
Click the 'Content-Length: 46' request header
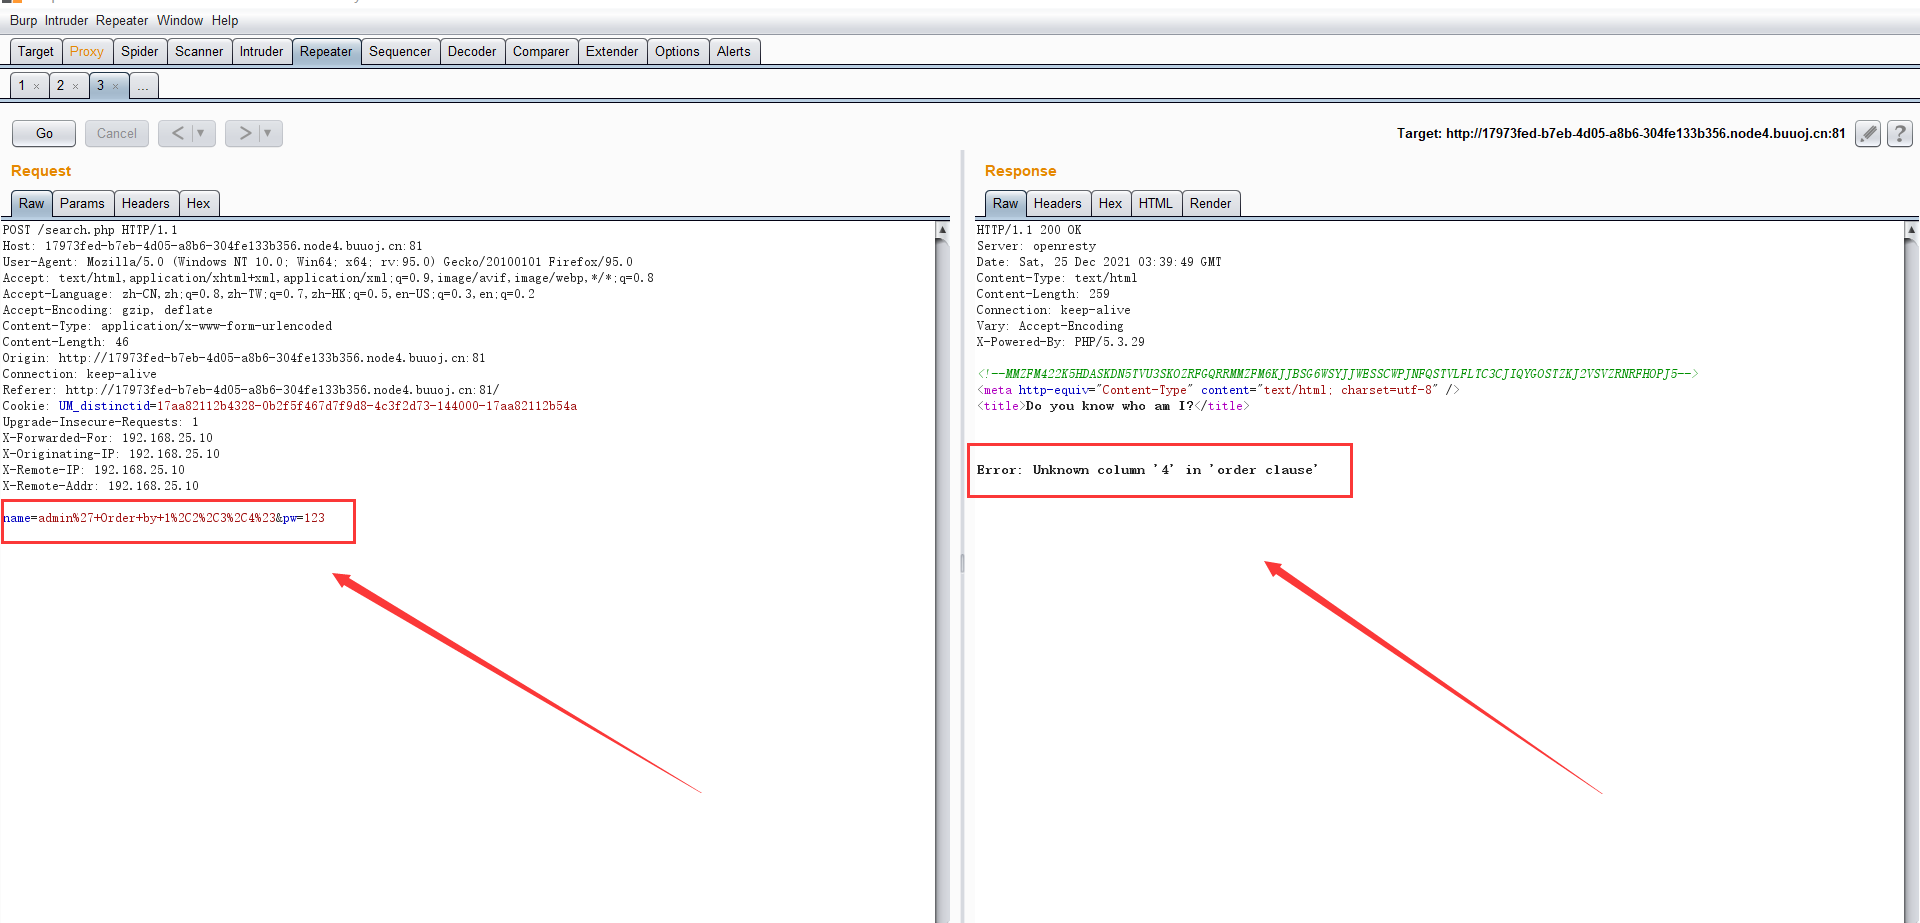(66, 342)
